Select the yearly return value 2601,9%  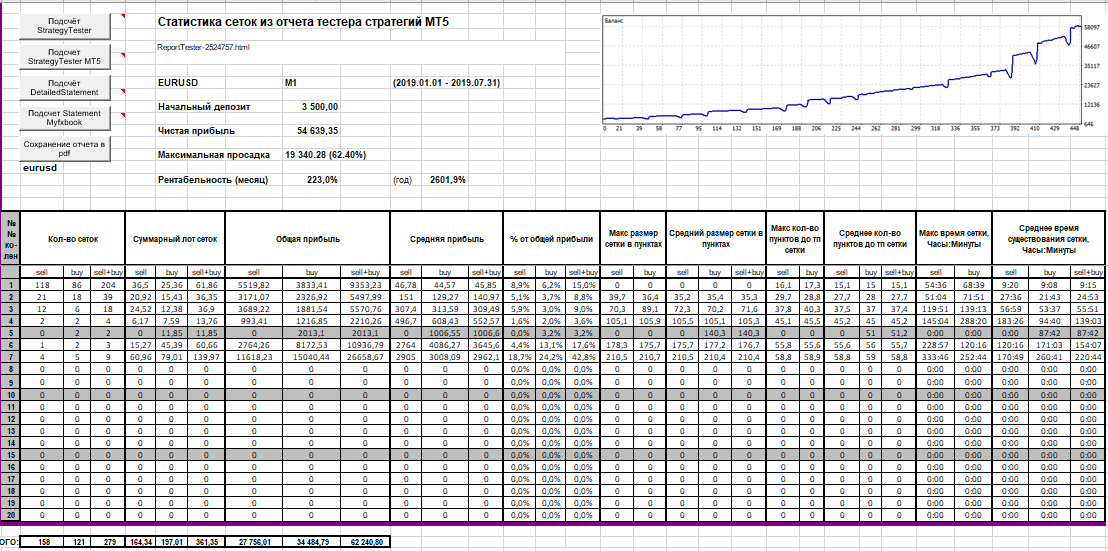[x=447, y=180]
